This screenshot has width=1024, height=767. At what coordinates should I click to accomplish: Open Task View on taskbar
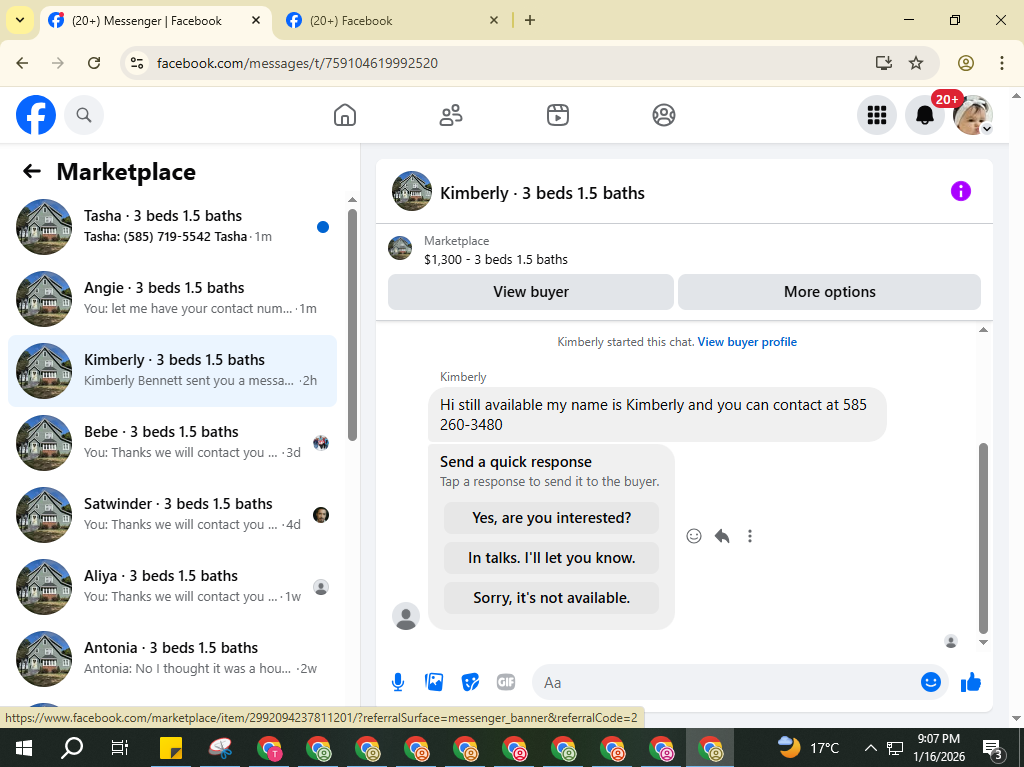tap(120, 747)
